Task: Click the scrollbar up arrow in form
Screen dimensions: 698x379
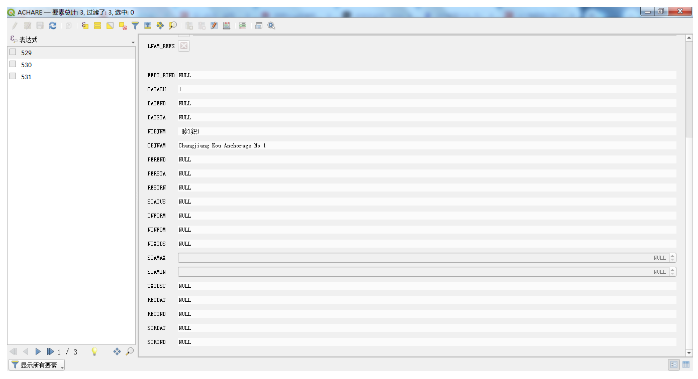Action: [x=689, y=38]
